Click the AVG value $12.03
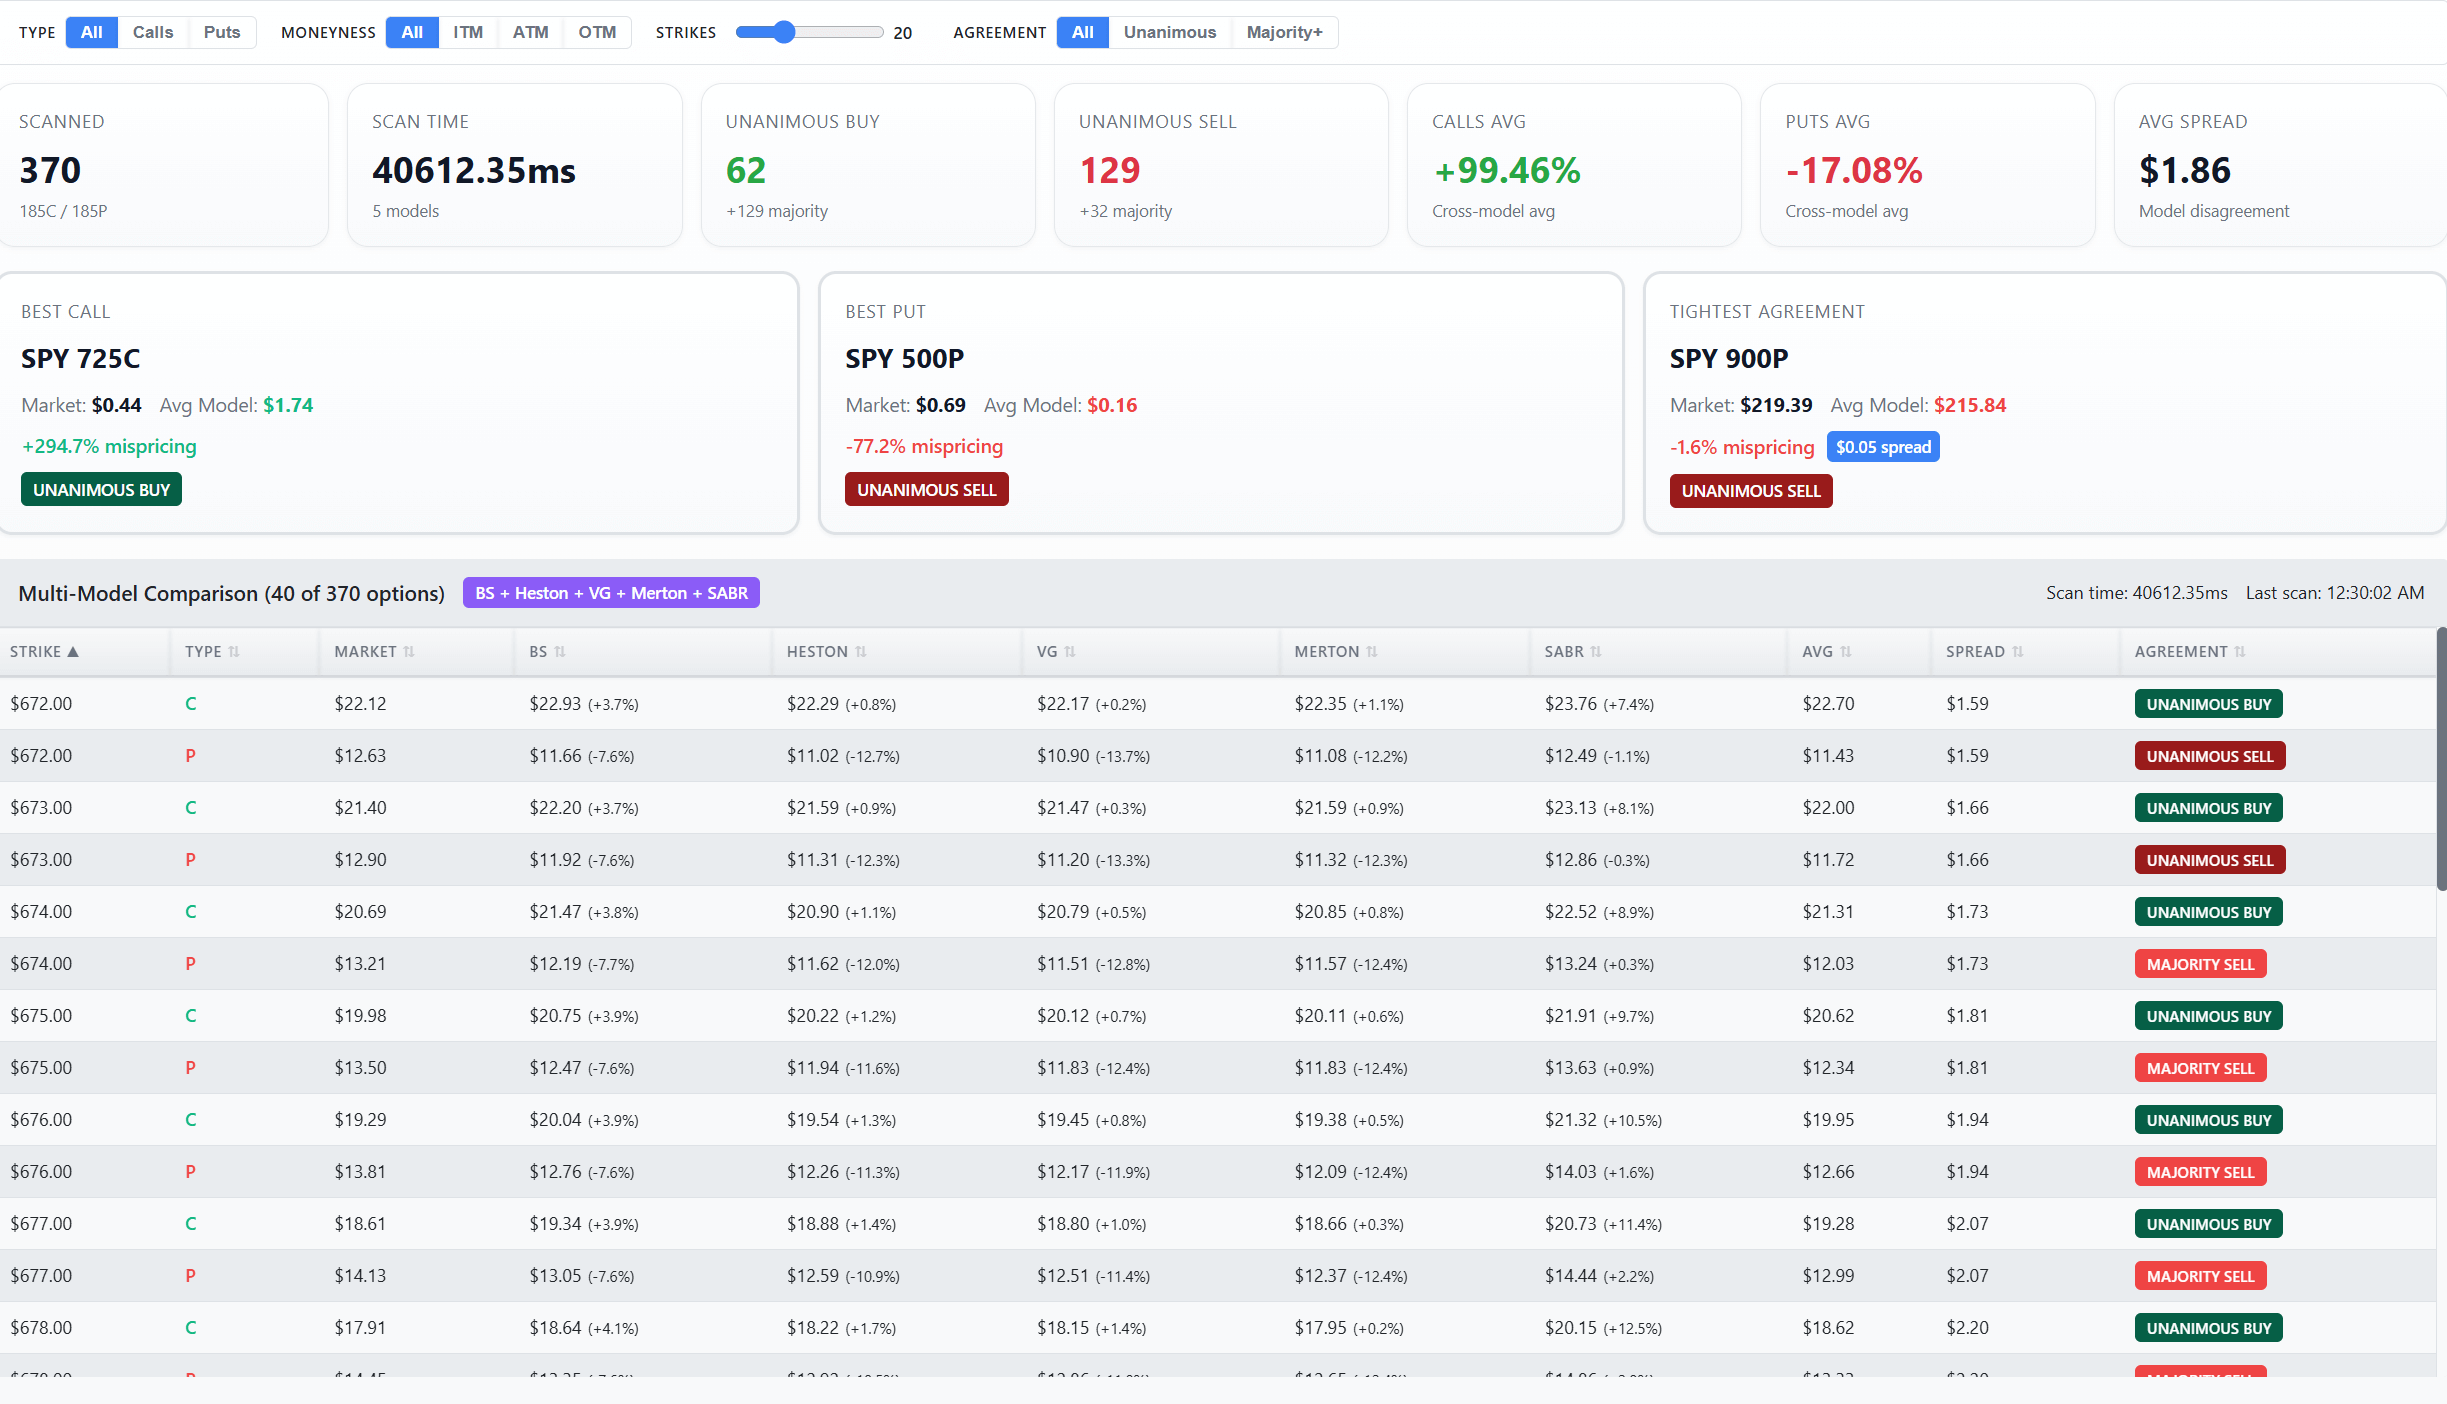This screenshot has height=1404, width=2447. pyautogui.click(x=1828, y=964)
